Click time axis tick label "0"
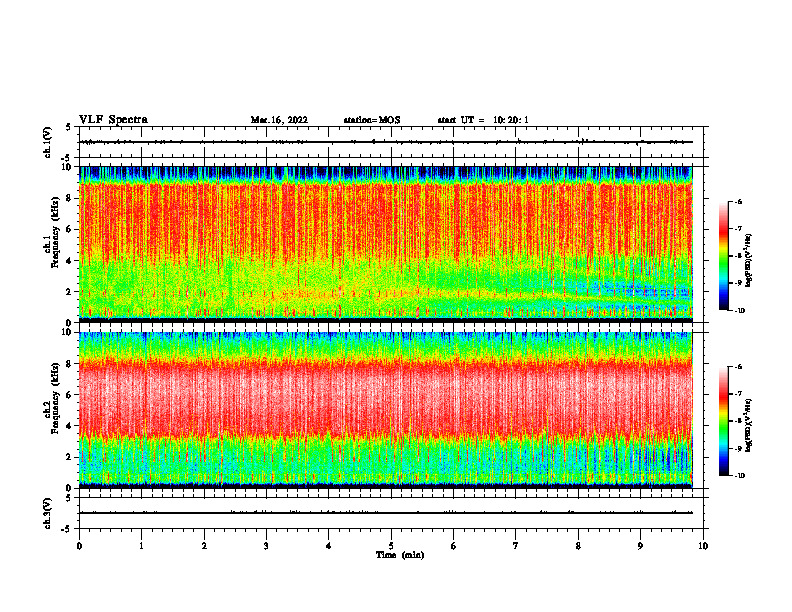 pos(79,546)
